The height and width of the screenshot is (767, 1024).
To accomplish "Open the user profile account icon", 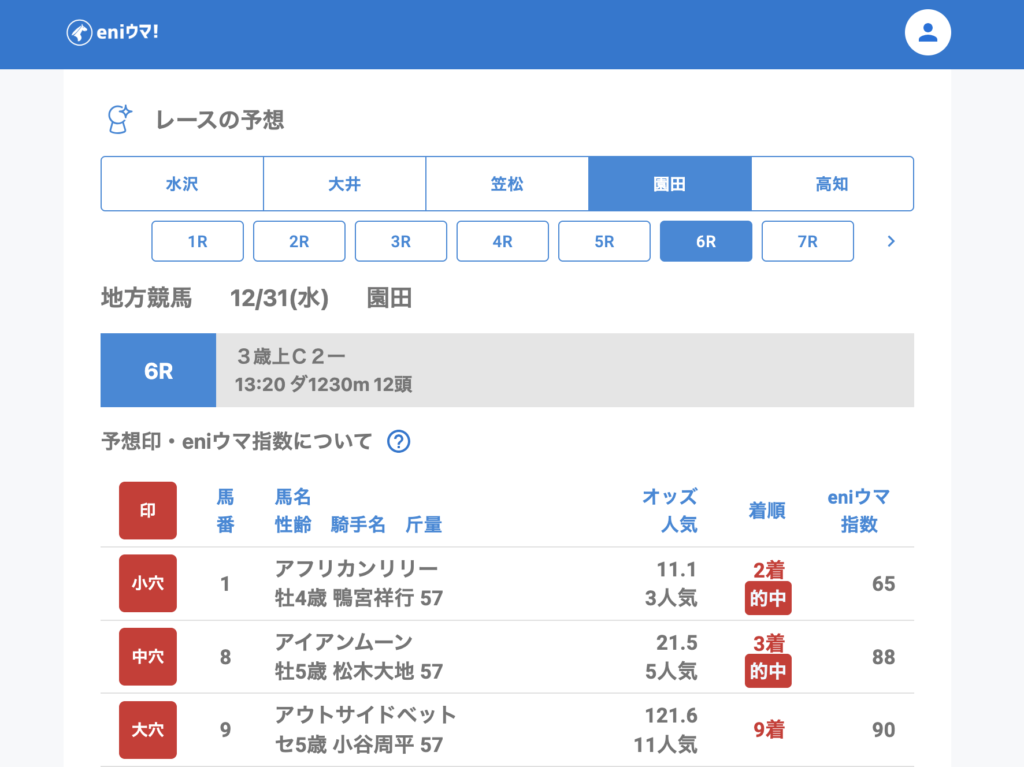I will (927, 33).
